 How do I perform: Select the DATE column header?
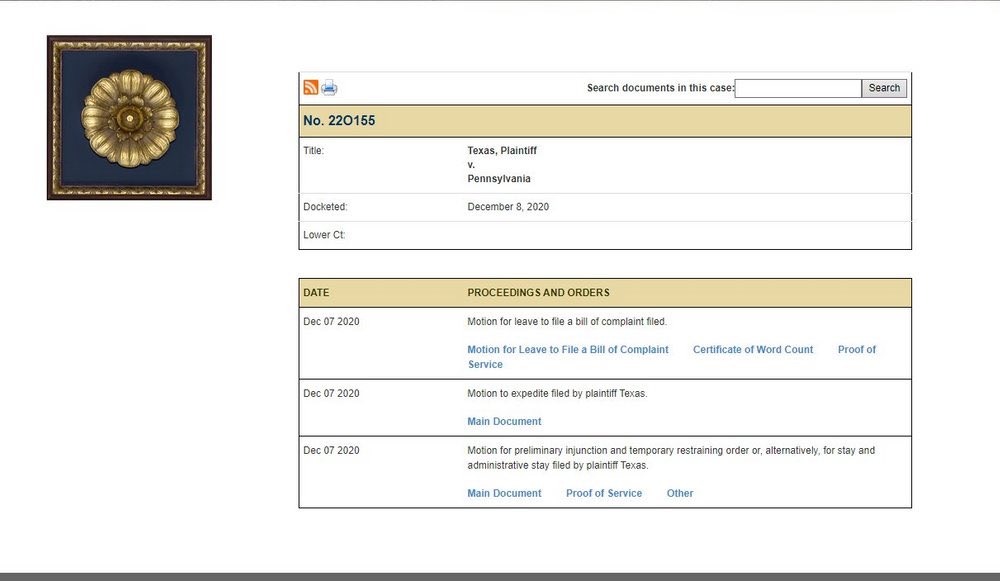pos(315,292)
